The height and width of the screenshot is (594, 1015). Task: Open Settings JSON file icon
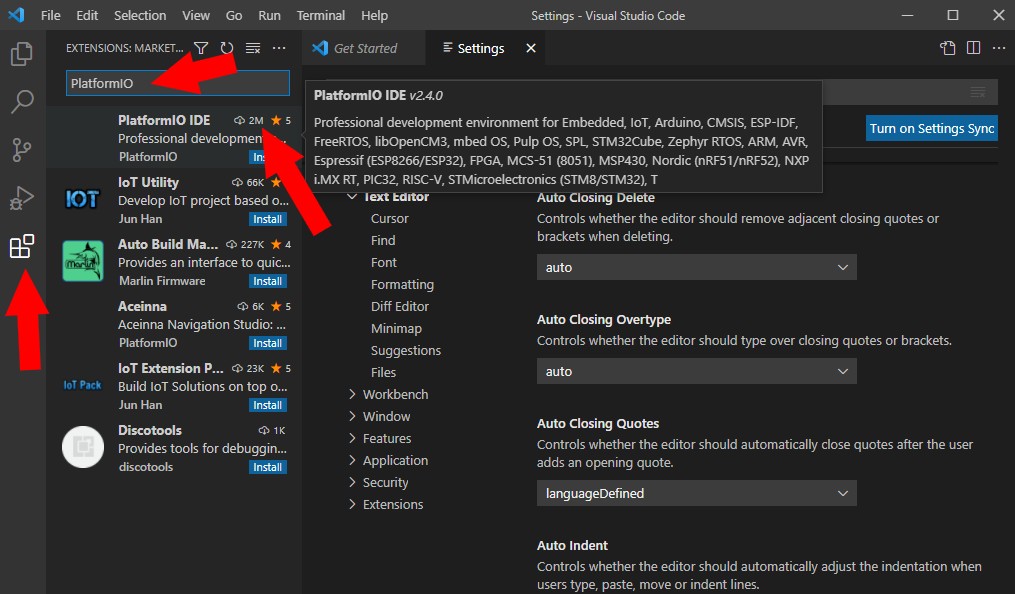[948, 48]
